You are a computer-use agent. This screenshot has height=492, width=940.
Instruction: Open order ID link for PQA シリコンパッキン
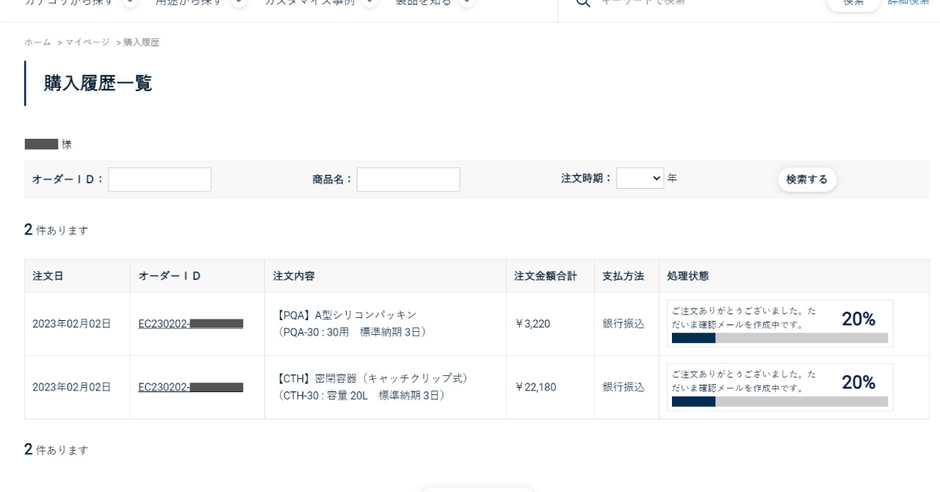coord(190,324)
